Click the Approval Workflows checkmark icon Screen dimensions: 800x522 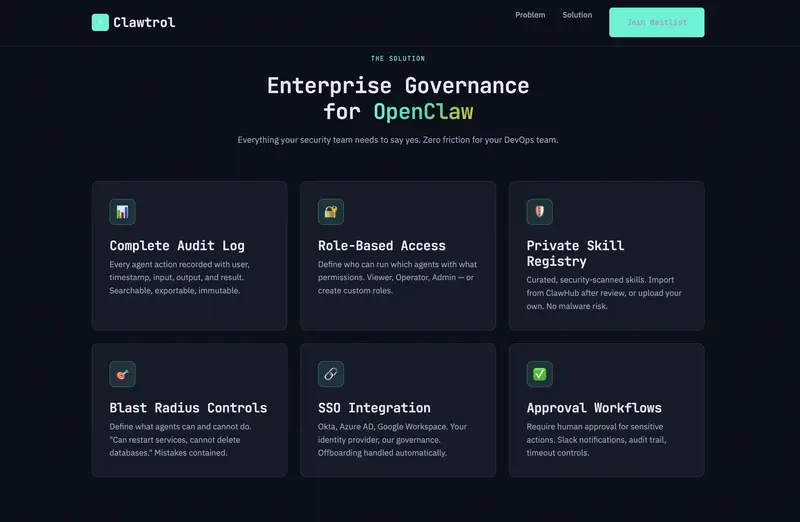tap(539, 374)
